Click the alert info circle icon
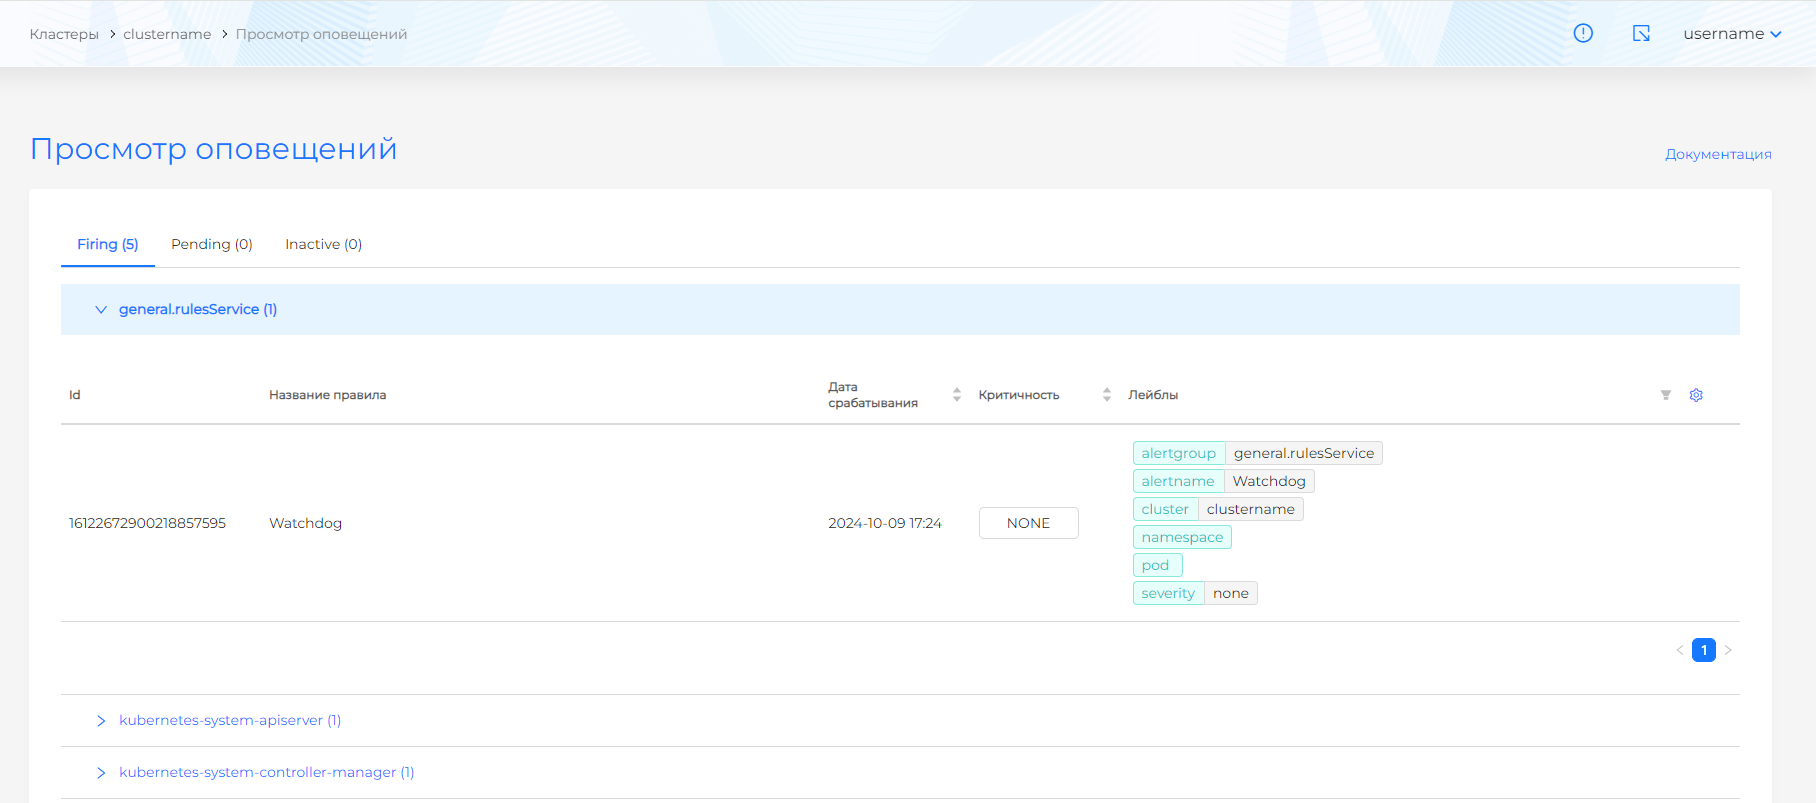The image size is (1816, 803). point(1583,33)
